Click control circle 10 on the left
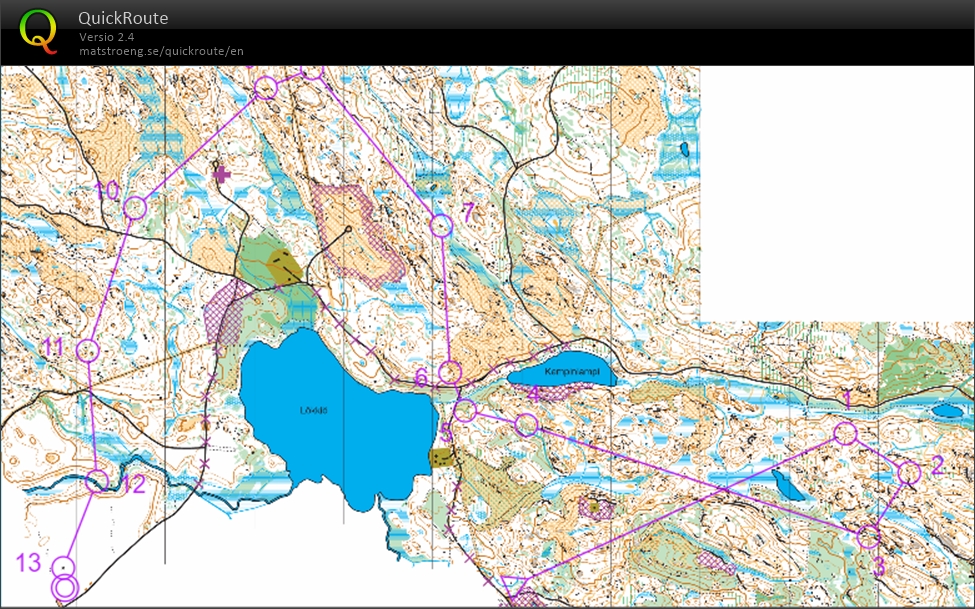Screen dimensions: 975x609 click(x=134, y=207)
